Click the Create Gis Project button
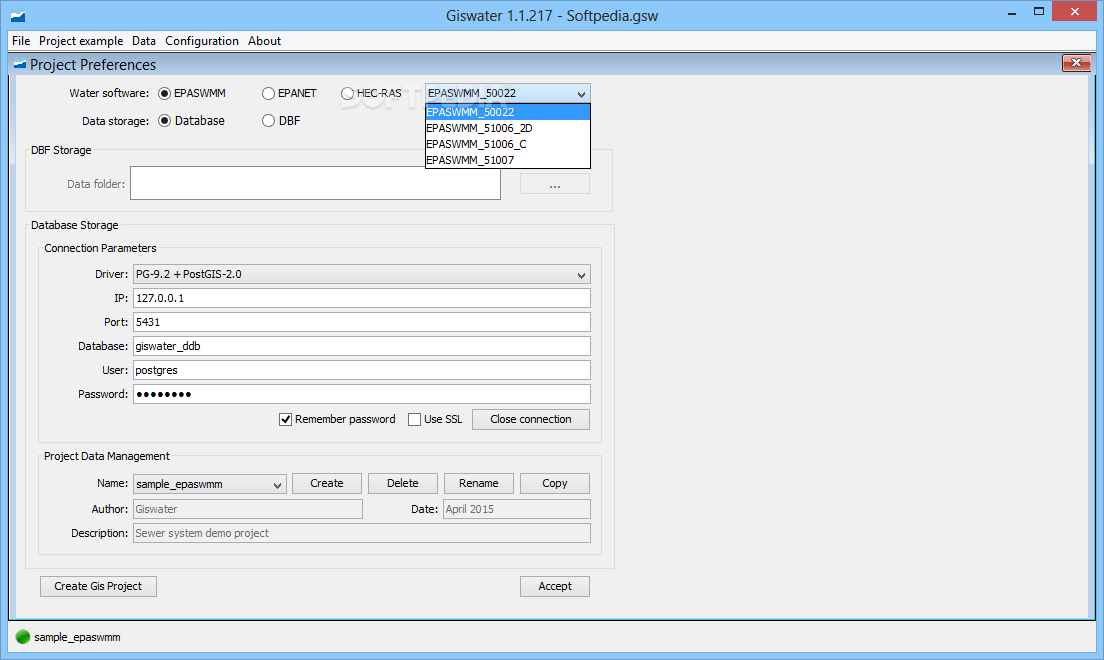The height and width of the screenshot is (660, 1104). click(98, 586)
